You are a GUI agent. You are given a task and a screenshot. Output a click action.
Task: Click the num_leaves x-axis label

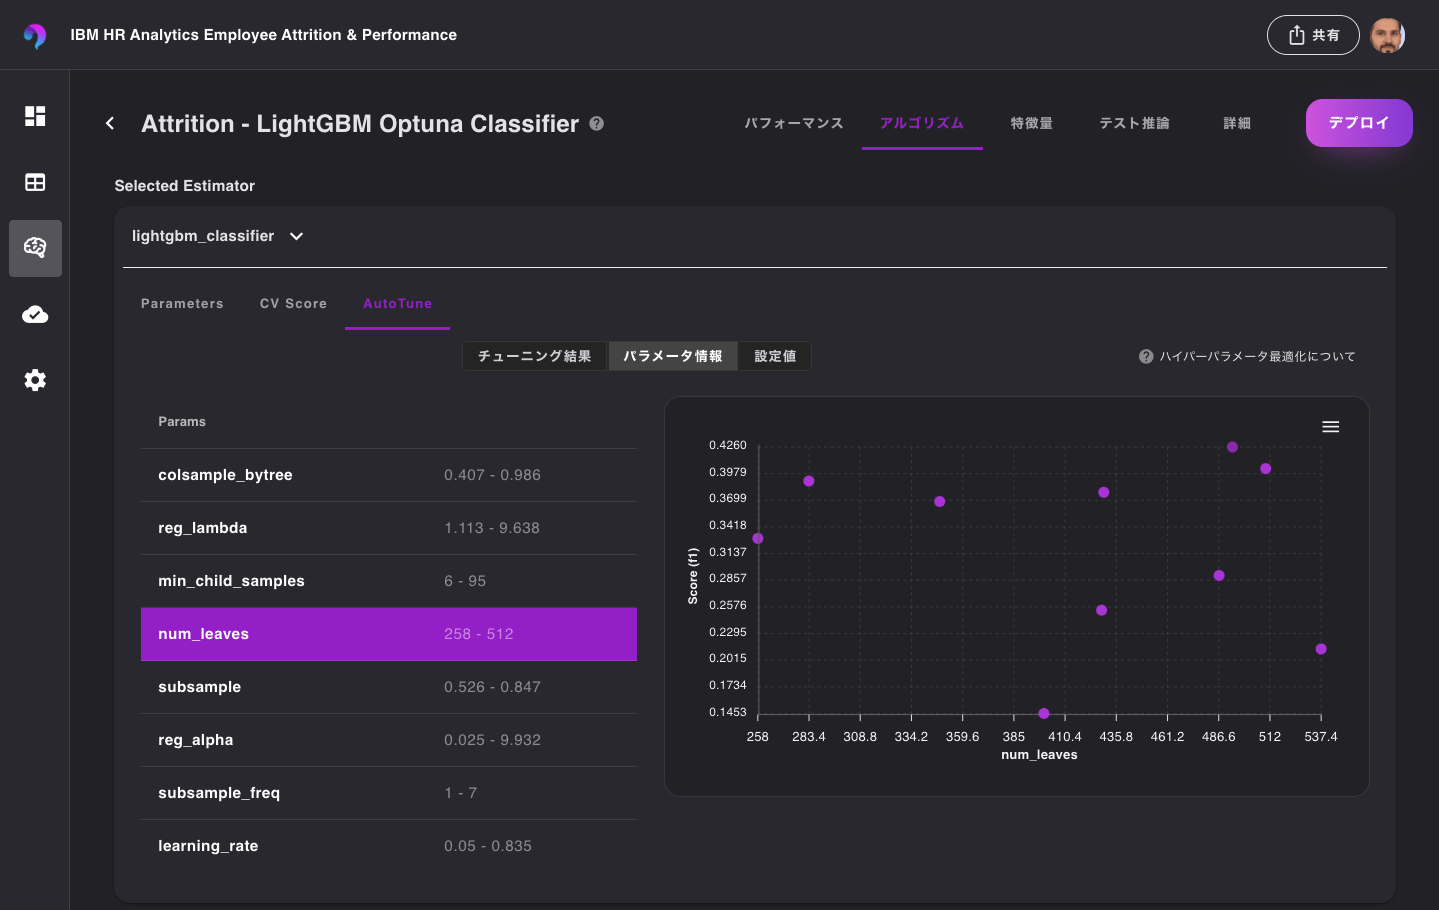1039,755
